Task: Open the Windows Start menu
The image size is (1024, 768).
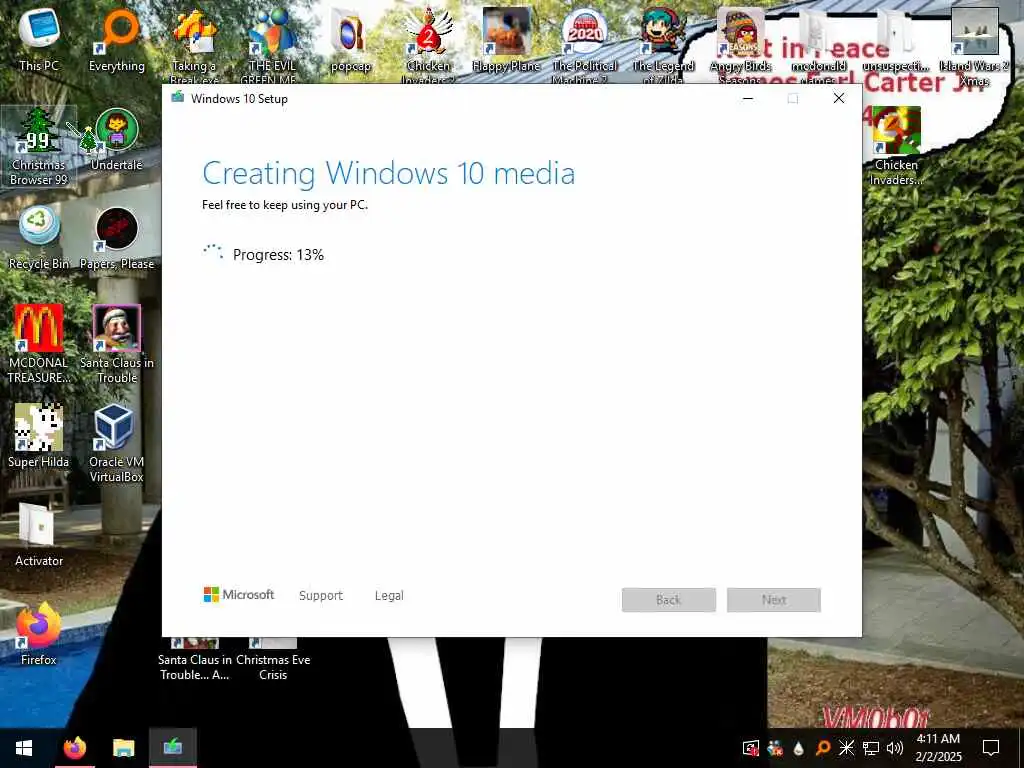Action: 24,748
